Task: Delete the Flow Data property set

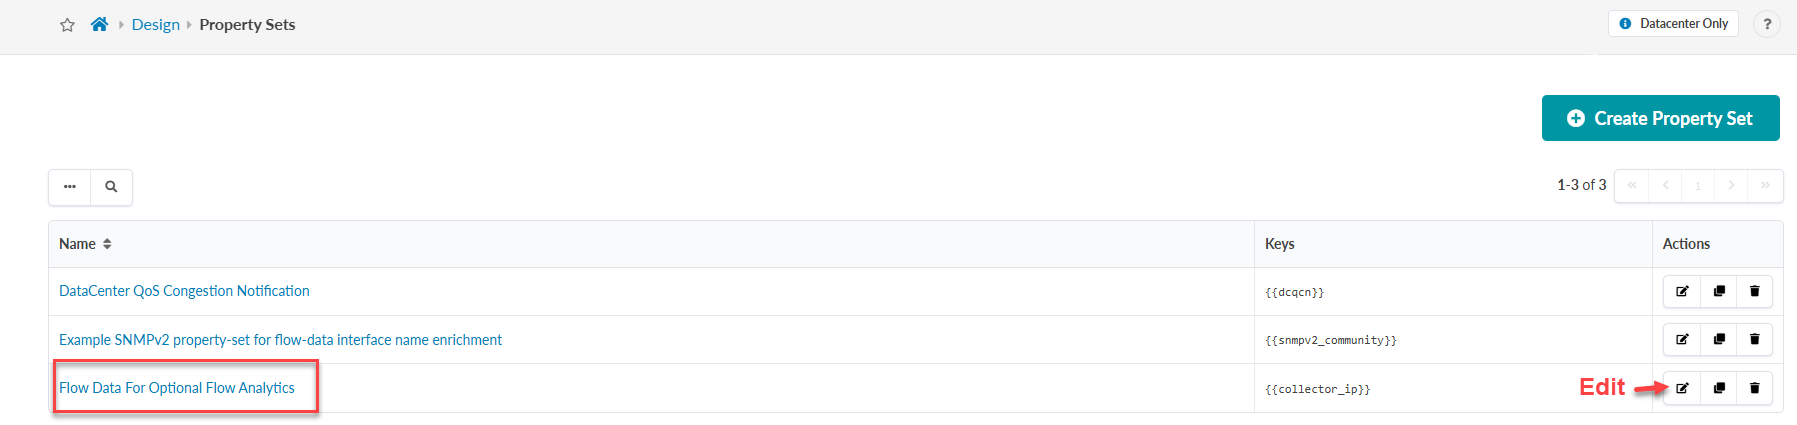Action: coord(1754,388)
